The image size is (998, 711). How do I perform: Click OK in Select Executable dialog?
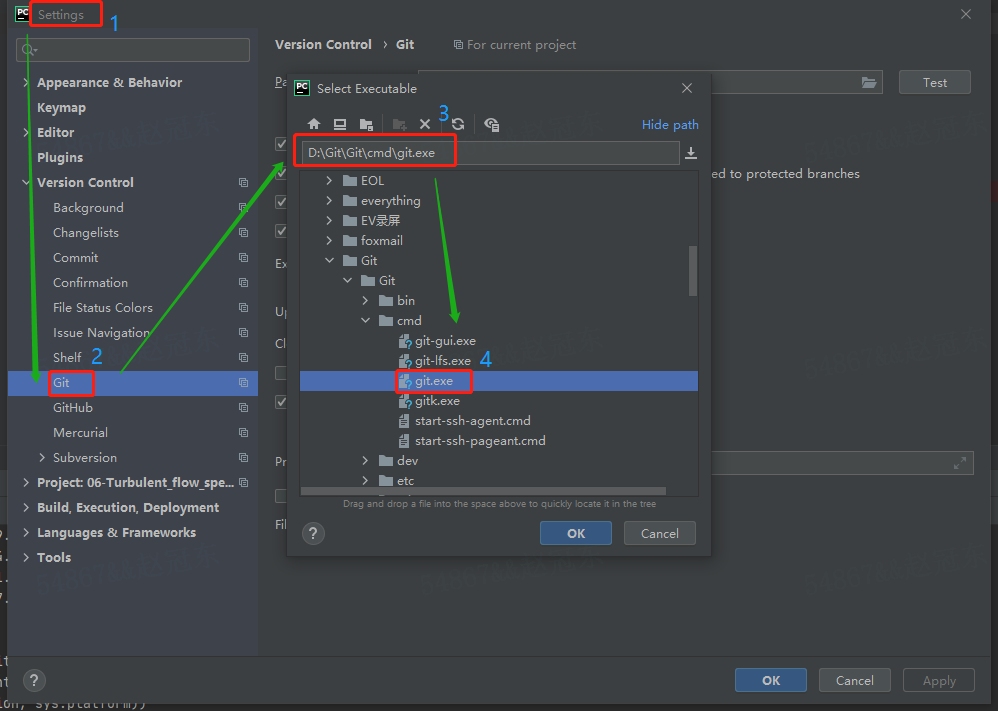click(575, 533)
